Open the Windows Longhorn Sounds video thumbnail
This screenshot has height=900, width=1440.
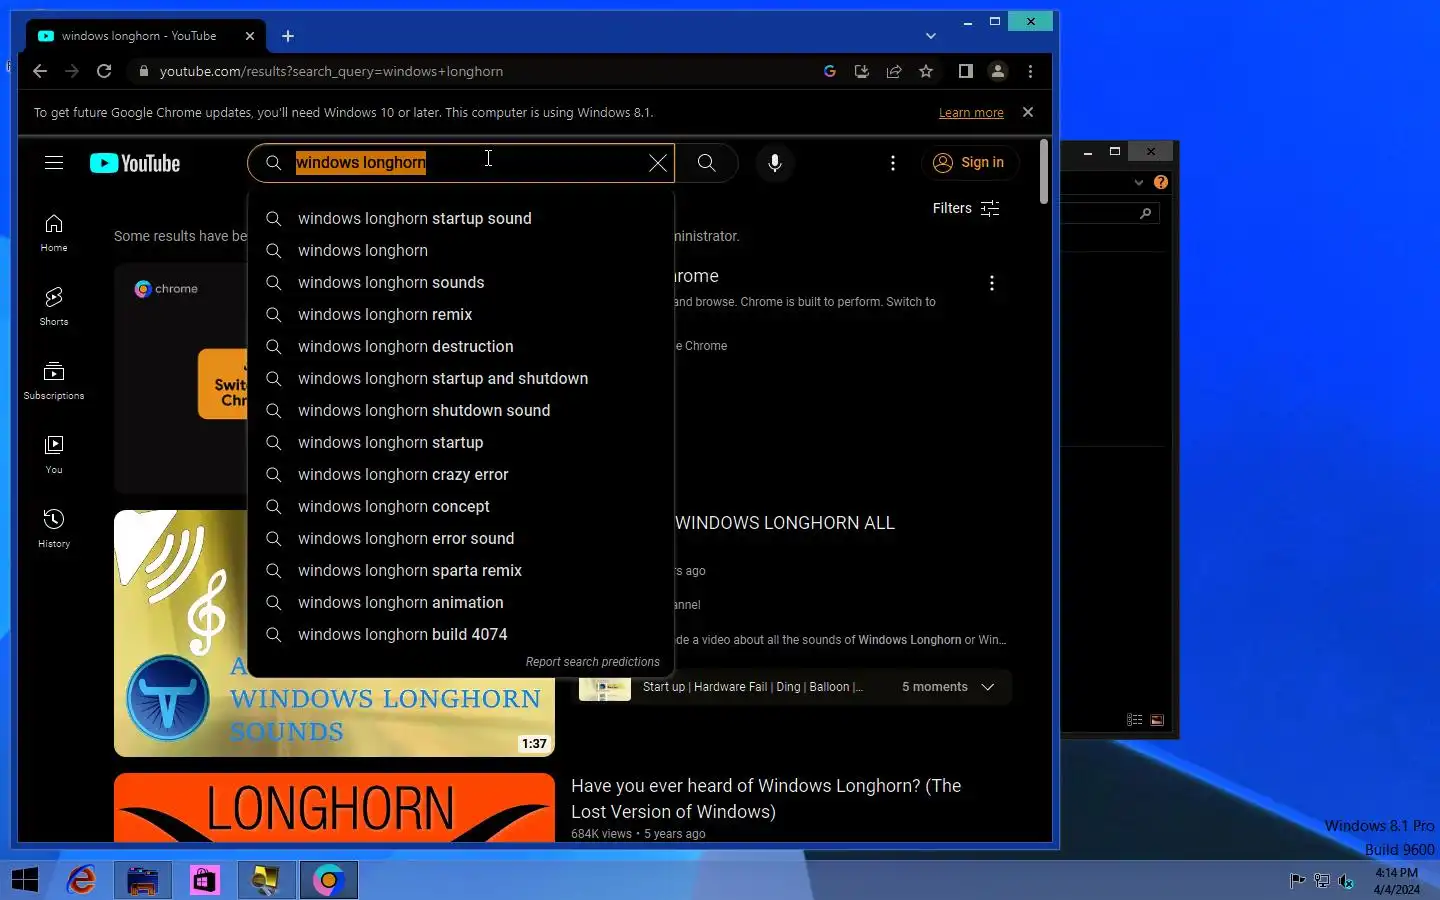point(334,633)
